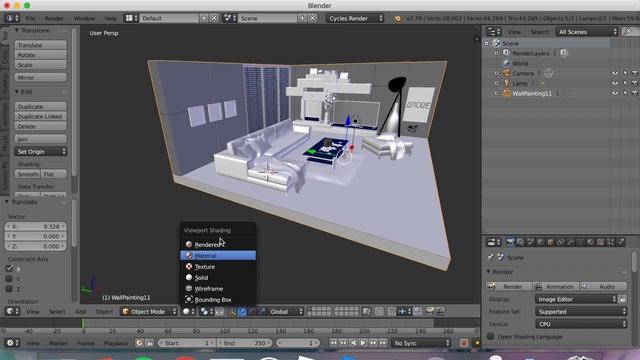This screenshot has width=640, height=360.
Task: Open the Render menu in top bar
Action: pyautogui.click(x=54, y=18)
